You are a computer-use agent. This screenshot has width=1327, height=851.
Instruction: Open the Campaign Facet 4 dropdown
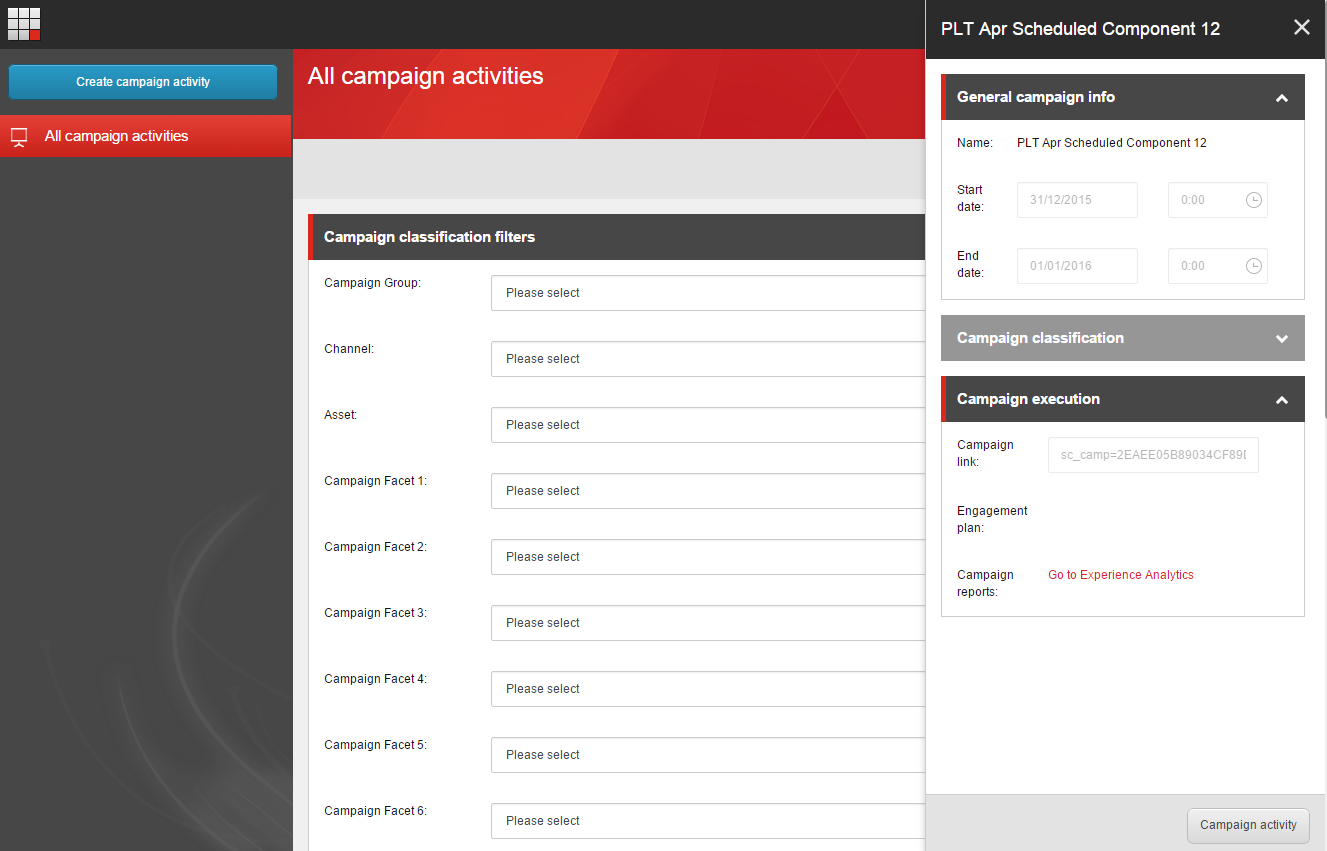point(708,689)
